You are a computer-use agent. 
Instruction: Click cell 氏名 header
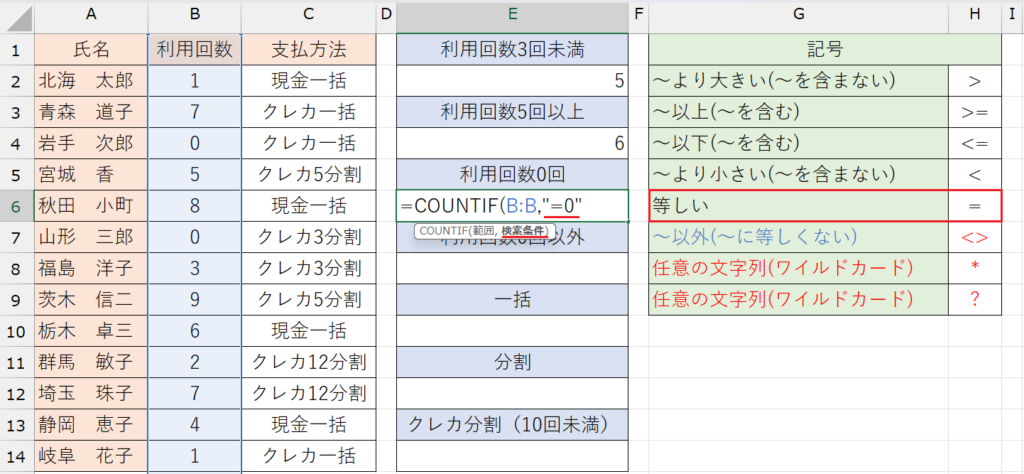(x=91, y=50)
